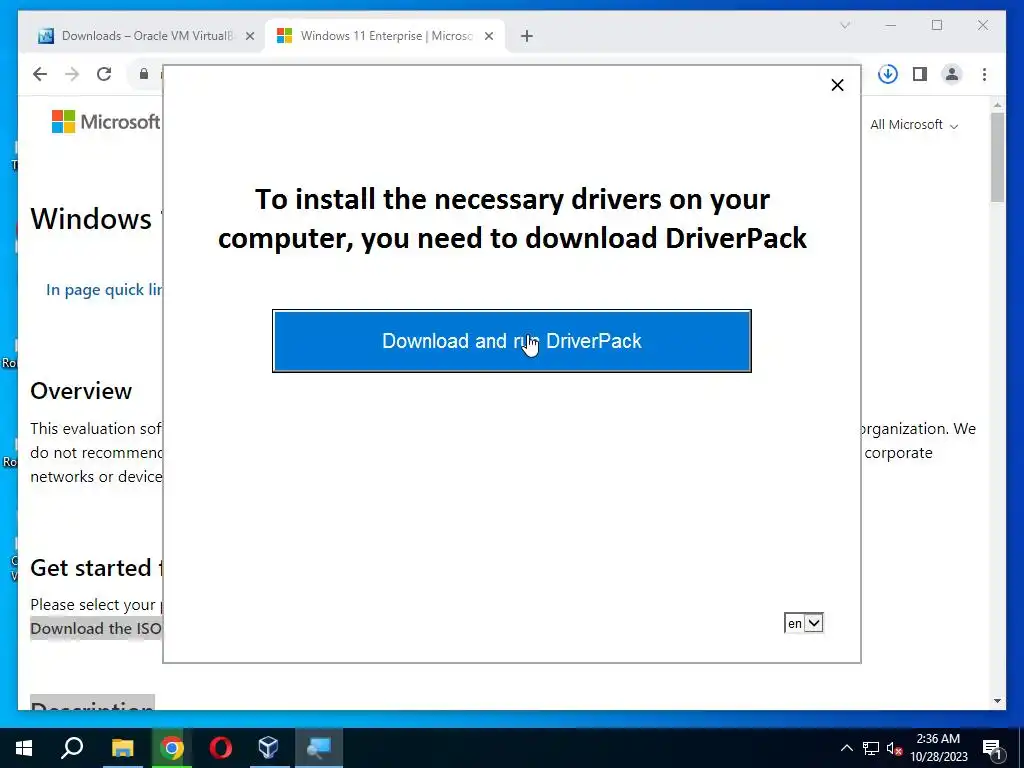
Task: Open File Explorer from taskbar
Action: click(122, 748)
